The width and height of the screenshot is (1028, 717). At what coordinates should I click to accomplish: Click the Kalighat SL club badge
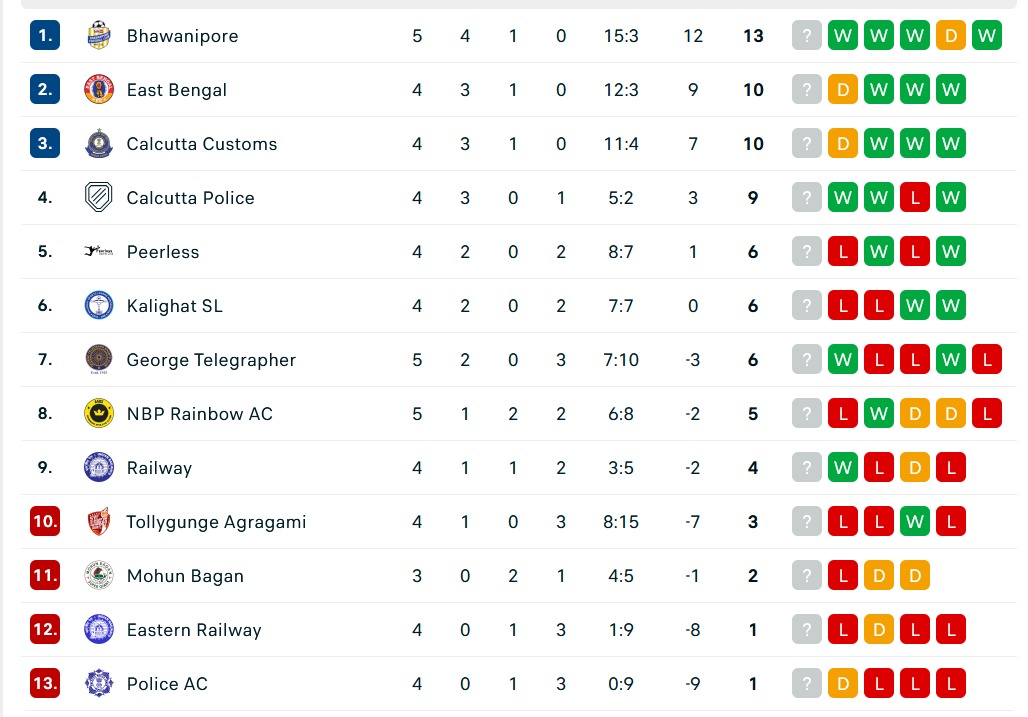99,306
